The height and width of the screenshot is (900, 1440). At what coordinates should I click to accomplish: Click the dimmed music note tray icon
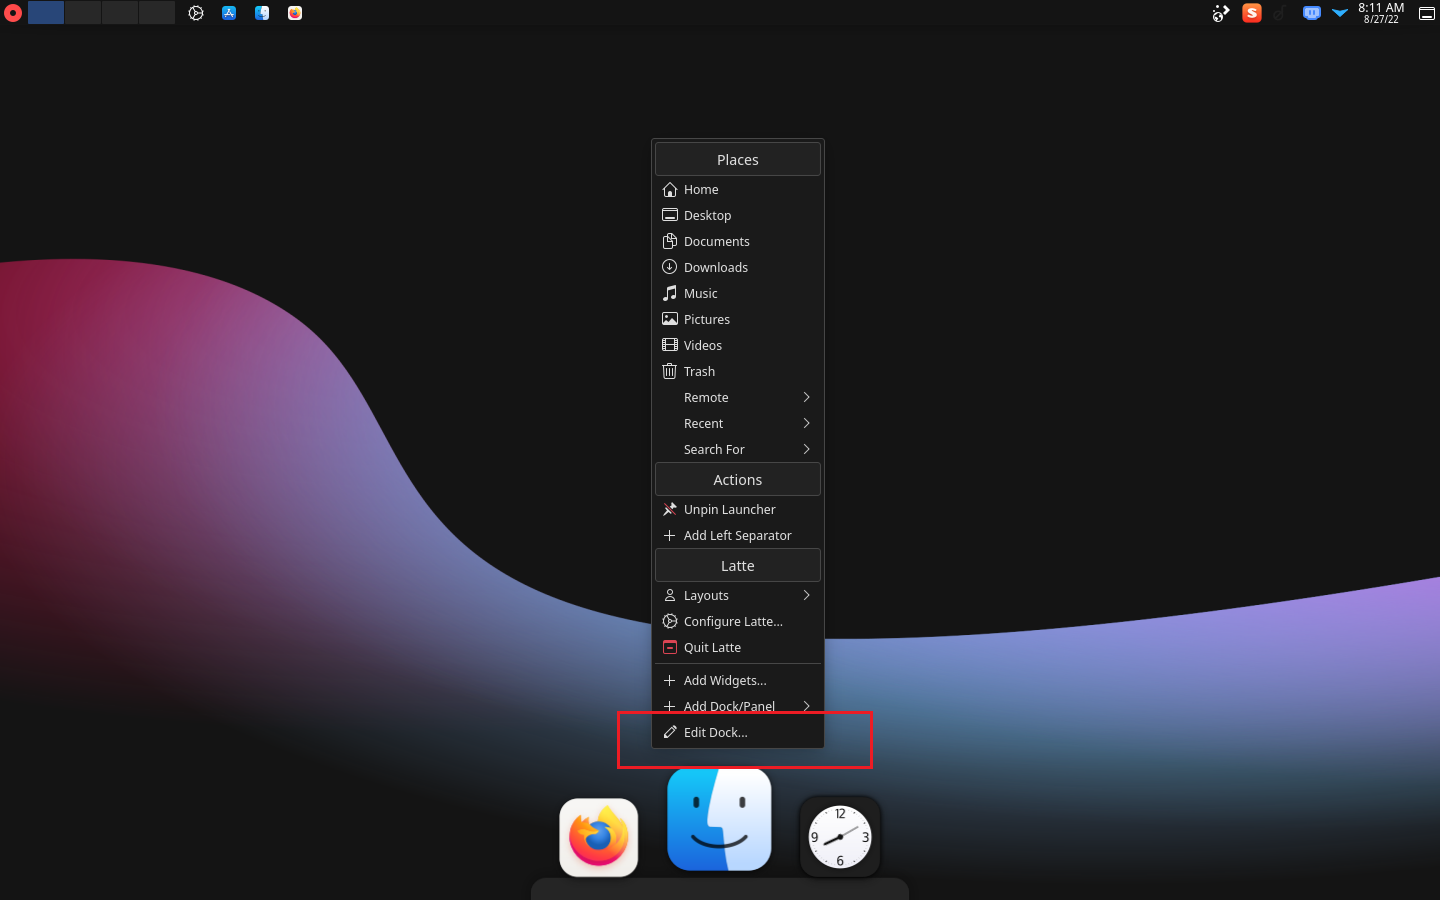click(1281, 13)
